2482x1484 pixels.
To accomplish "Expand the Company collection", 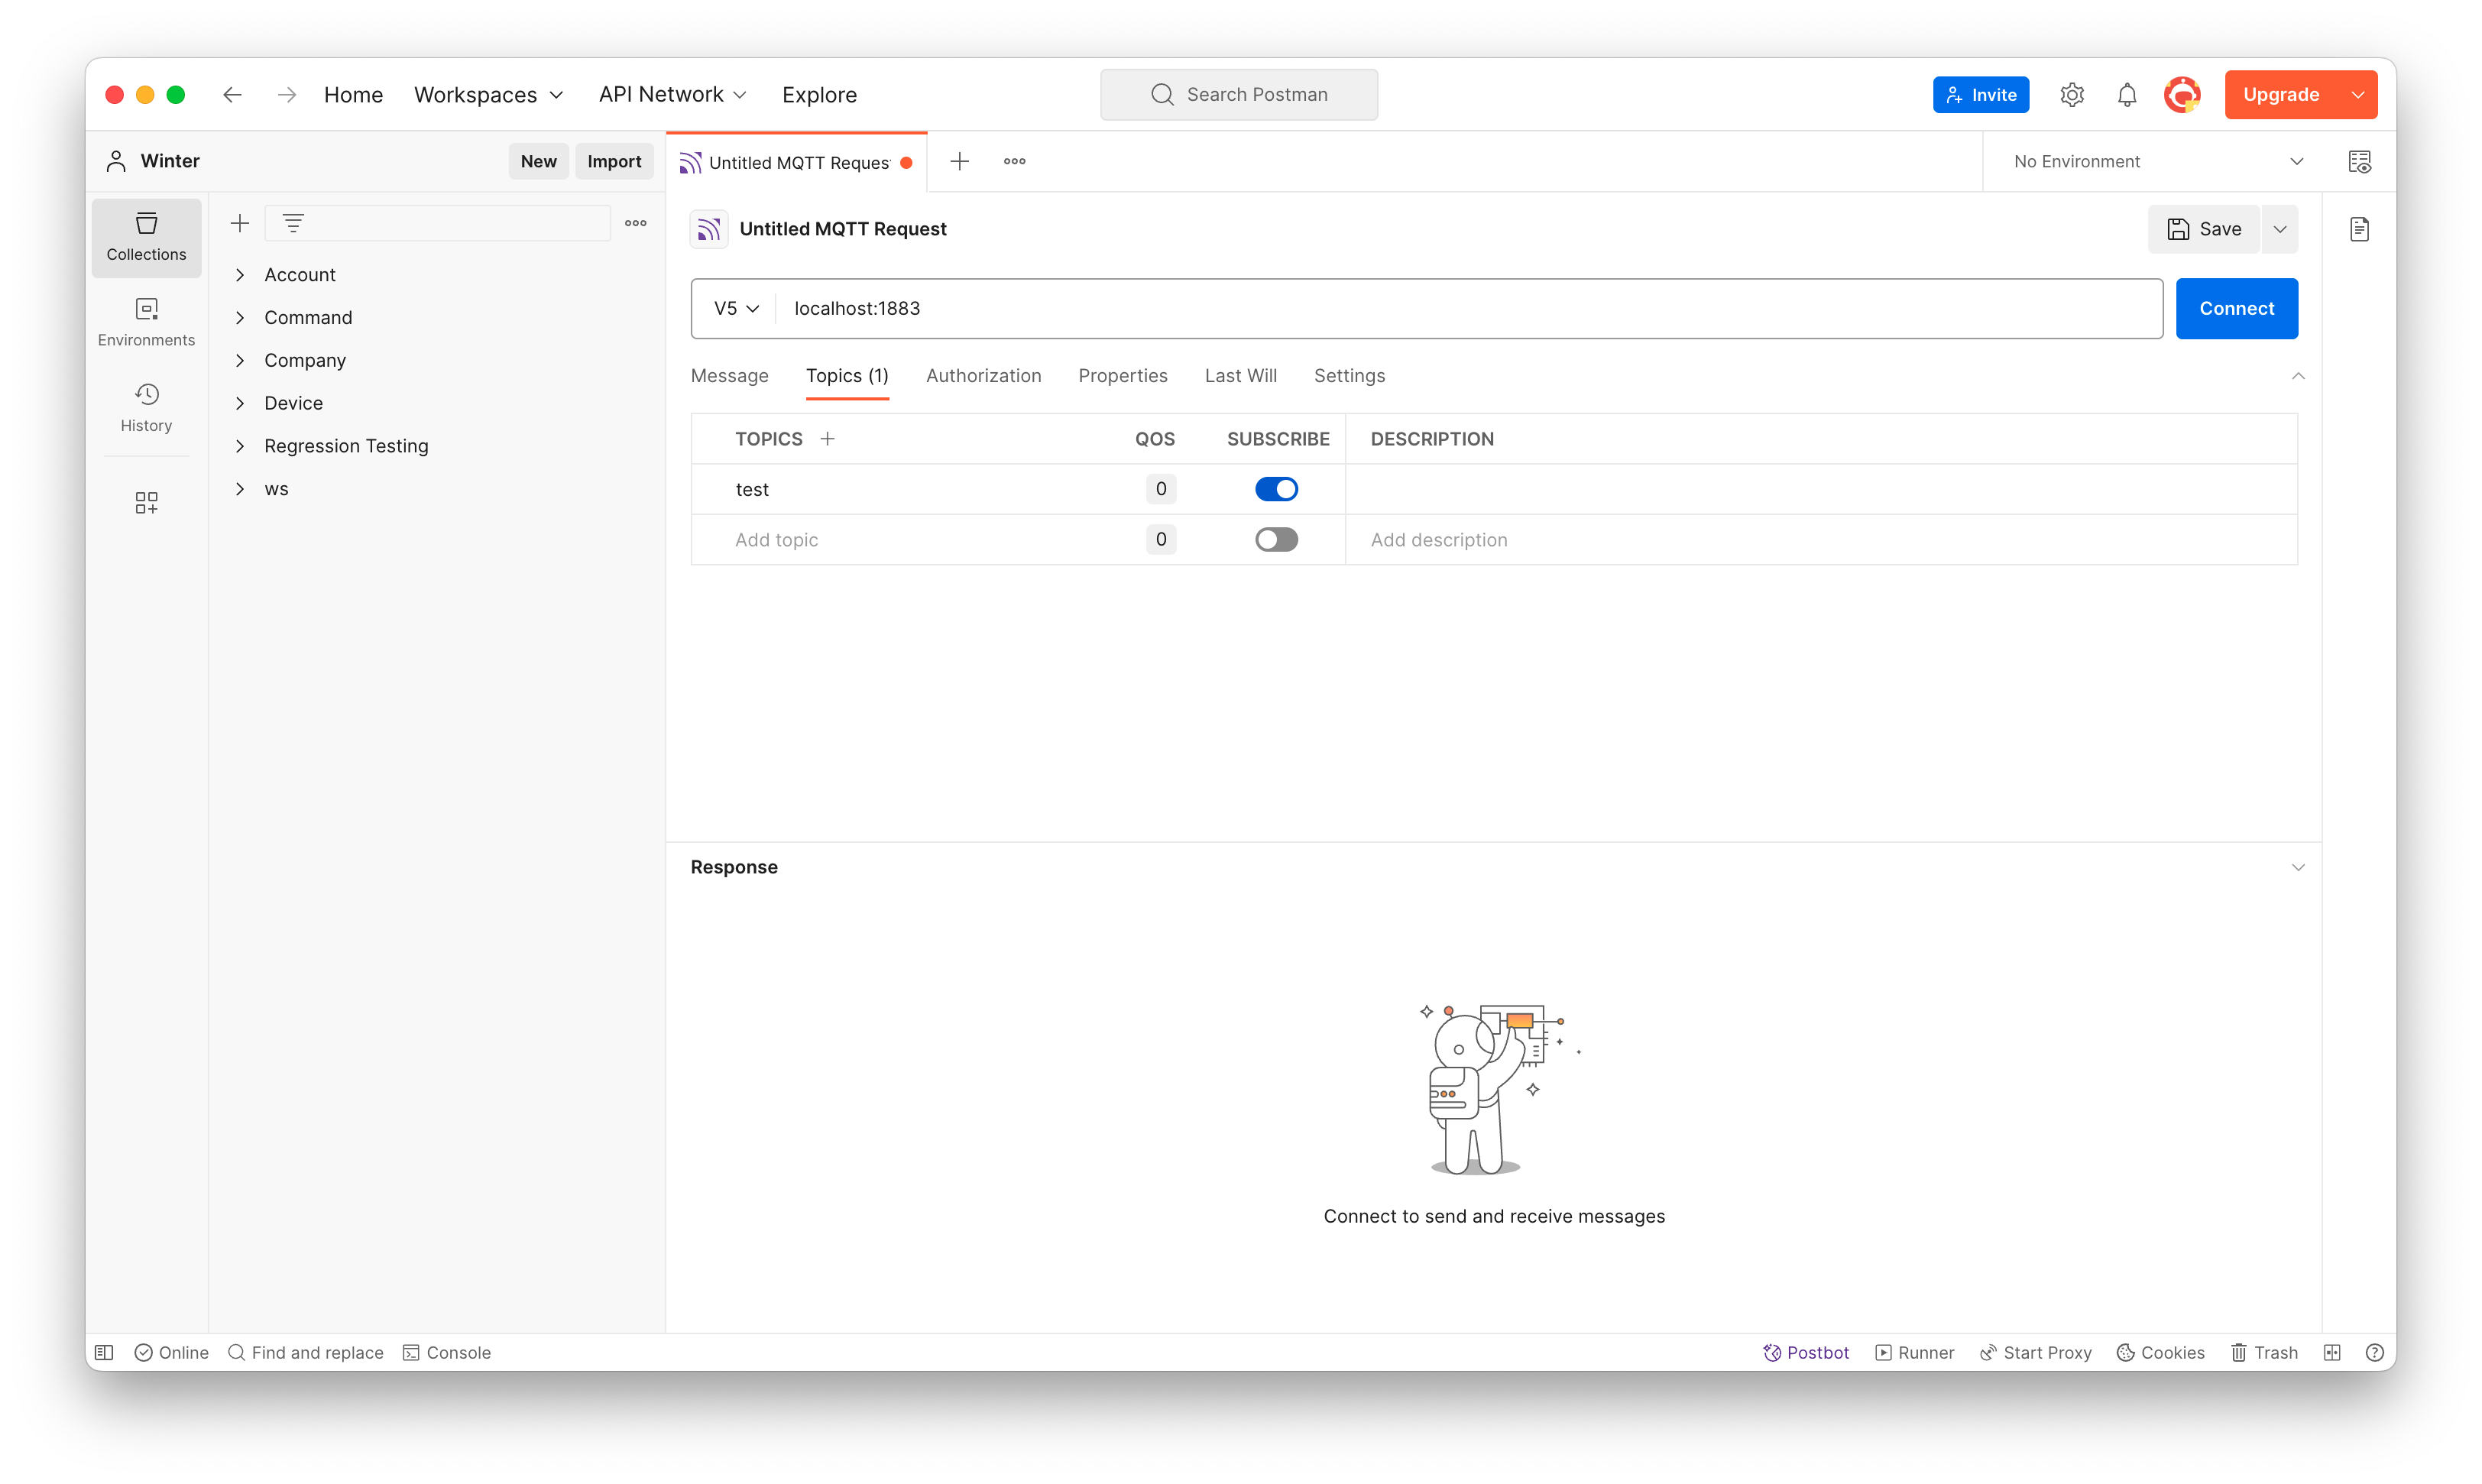I will (240, 360).
